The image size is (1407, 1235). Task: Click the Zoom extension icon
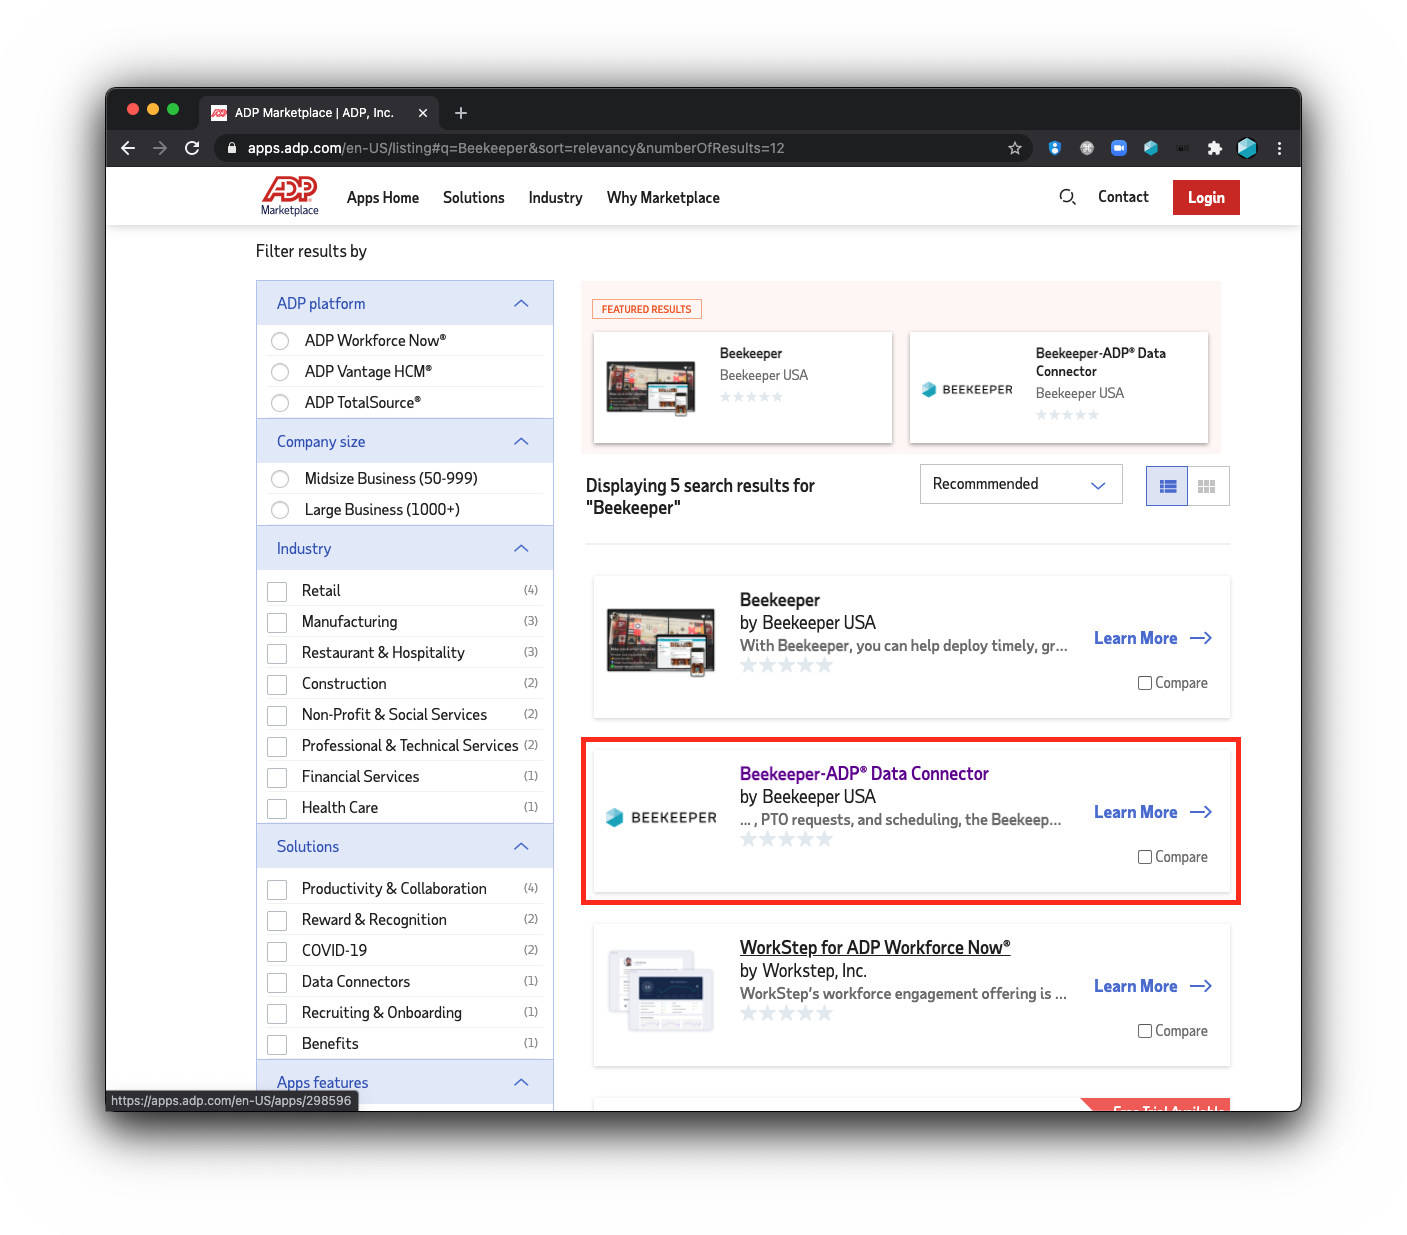pos(1119,148)
